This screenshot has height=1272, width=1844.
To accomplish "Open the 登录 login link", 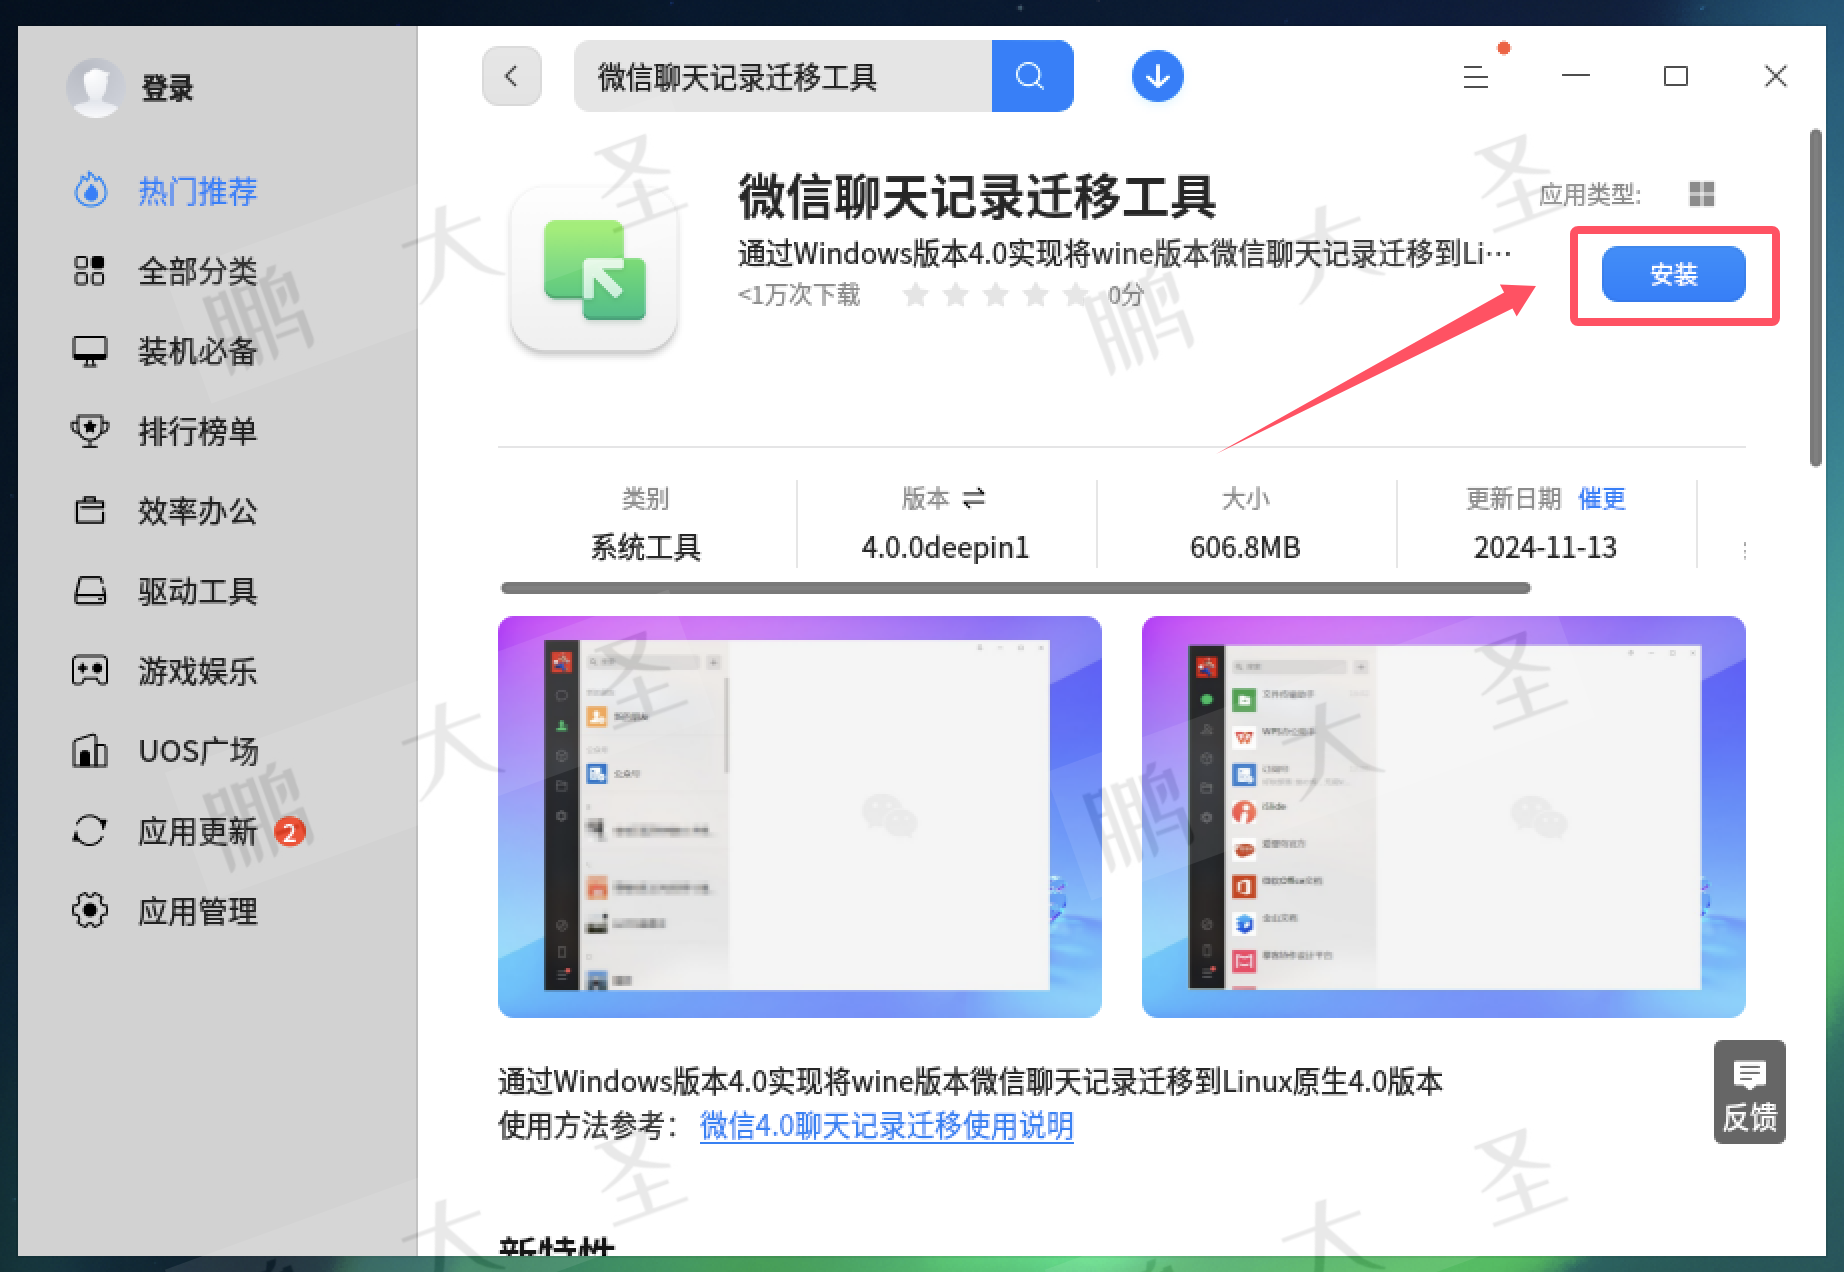I will 167,88.
